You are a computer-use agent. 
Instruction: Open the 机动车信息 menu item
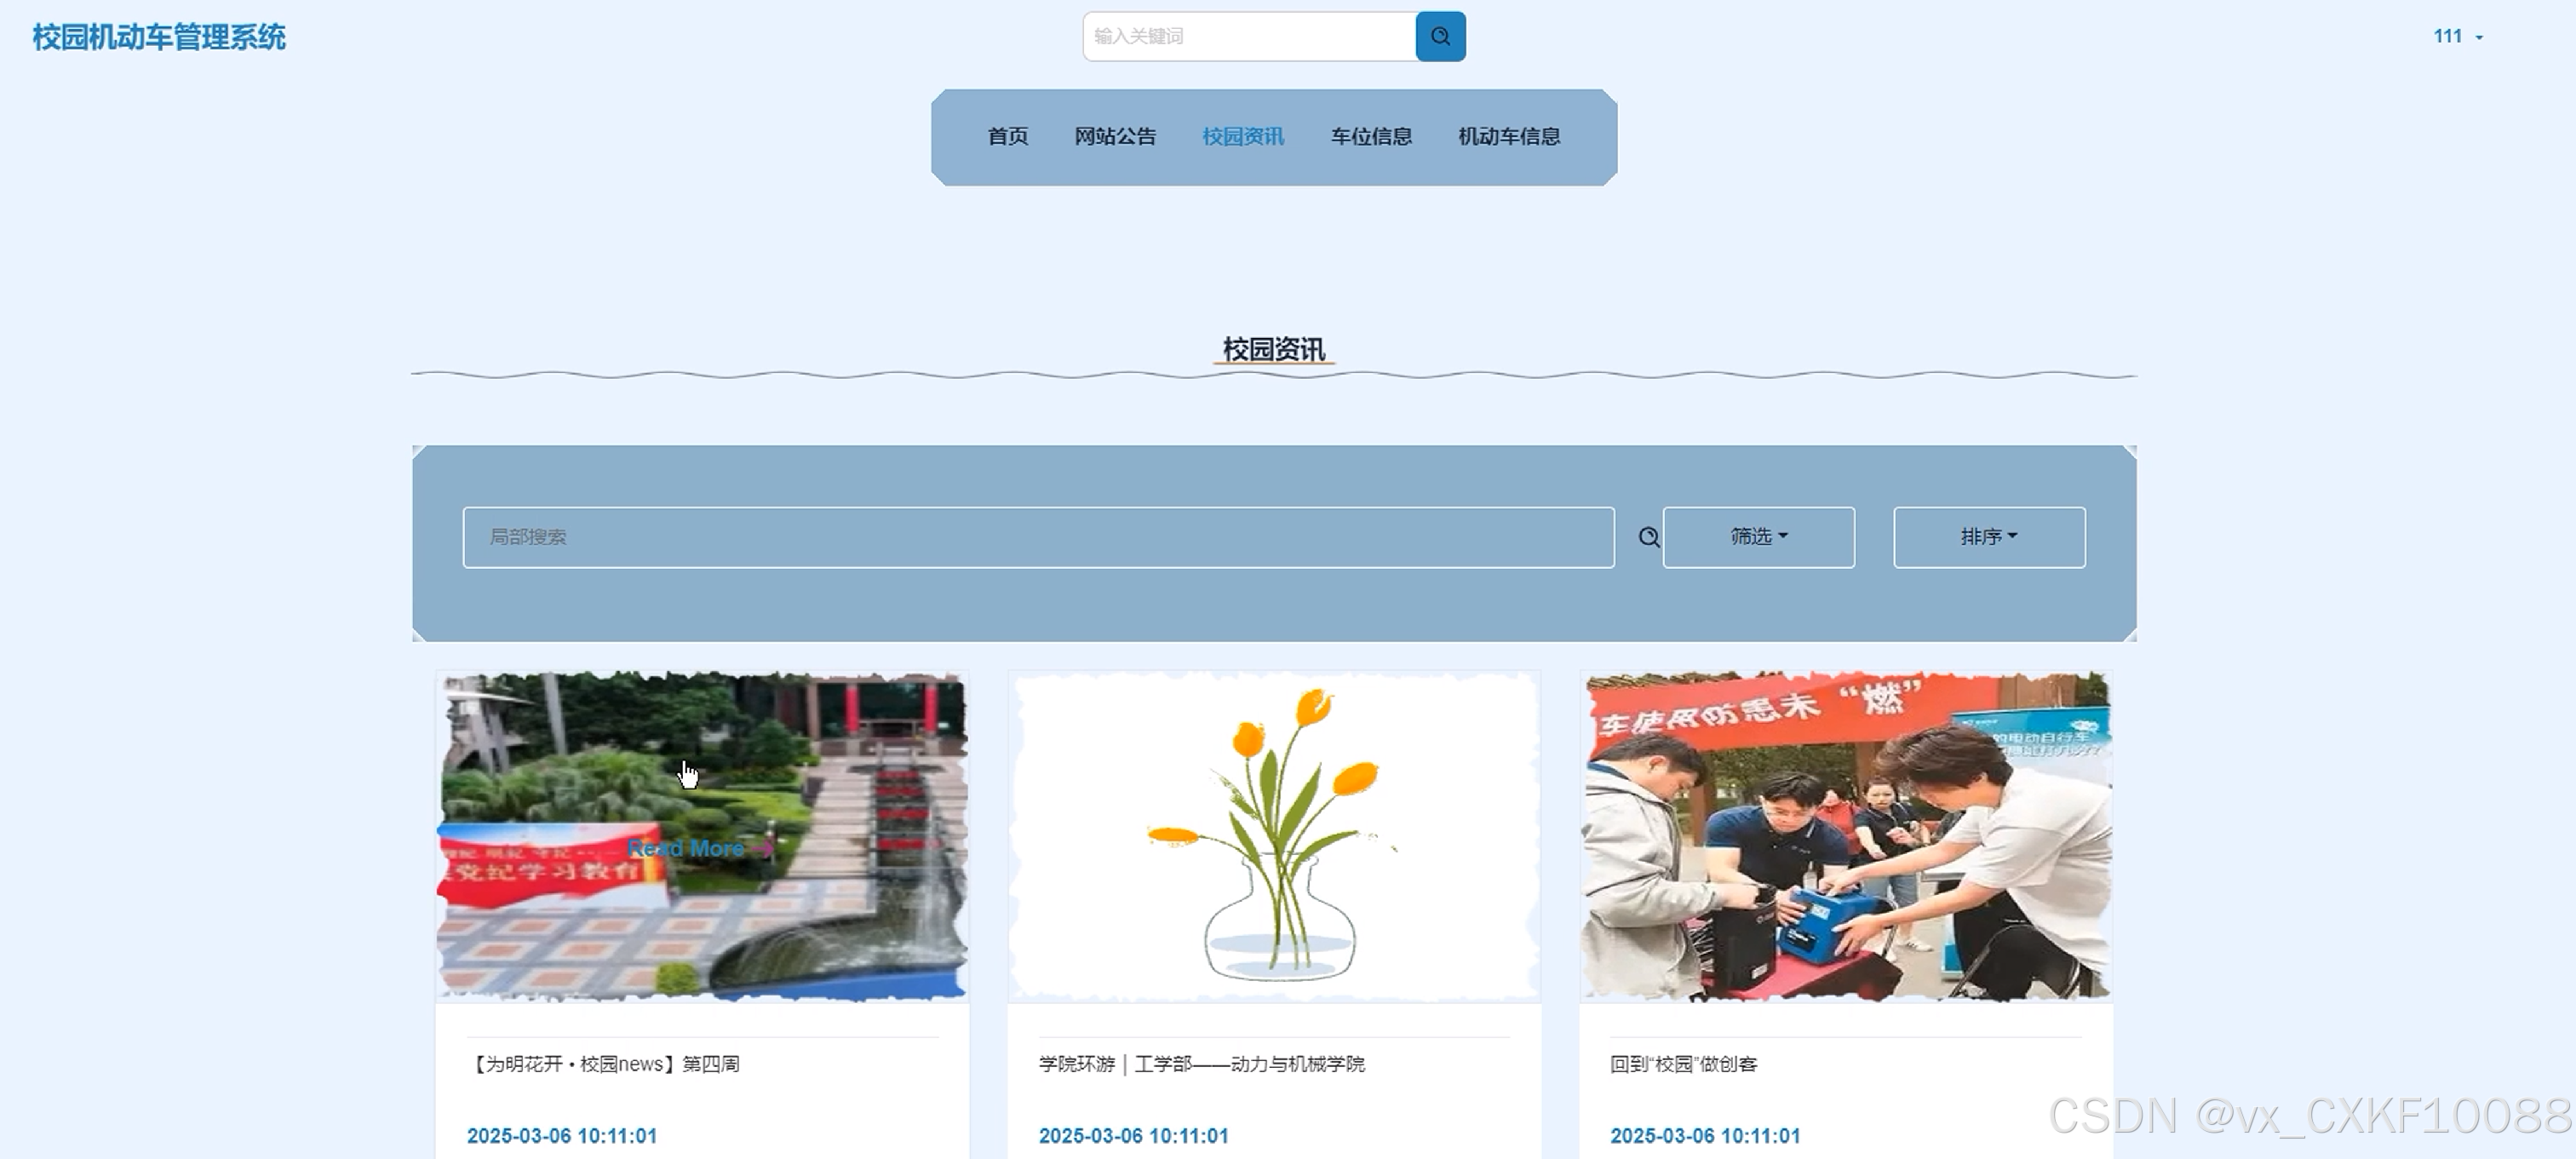pos(1509,137)
